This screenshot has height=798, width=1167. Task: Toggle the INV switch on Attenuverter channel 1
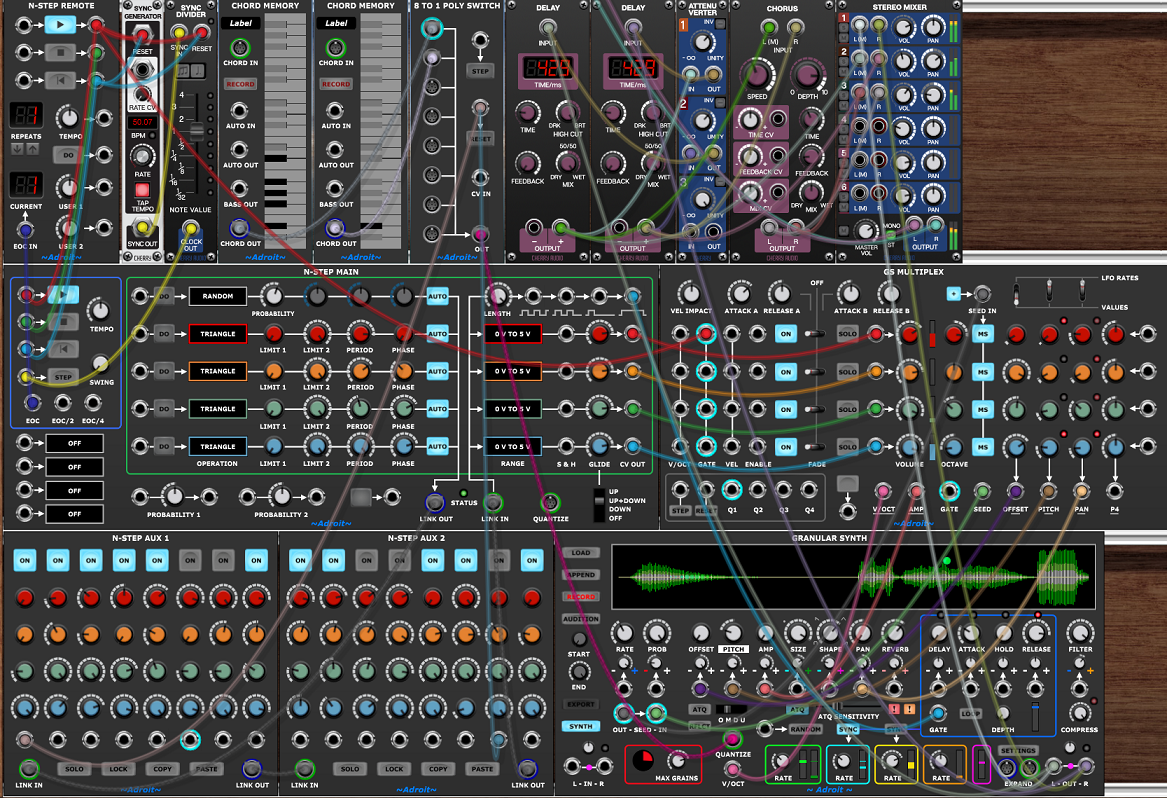point(720,25)
